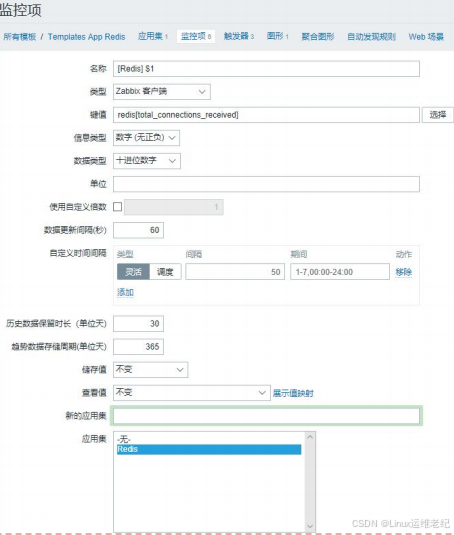454x535 pixels.
Task: Click the 历史数据保留时长 field showing 30
Action: 138,323
